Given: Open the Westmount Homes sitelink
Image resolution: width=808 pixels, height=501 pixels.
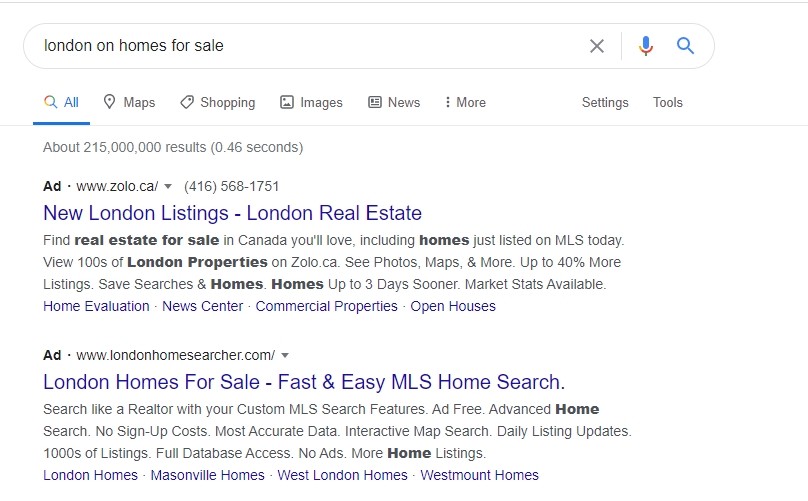Looking at the screenshot, I should (x=479, y=475).
